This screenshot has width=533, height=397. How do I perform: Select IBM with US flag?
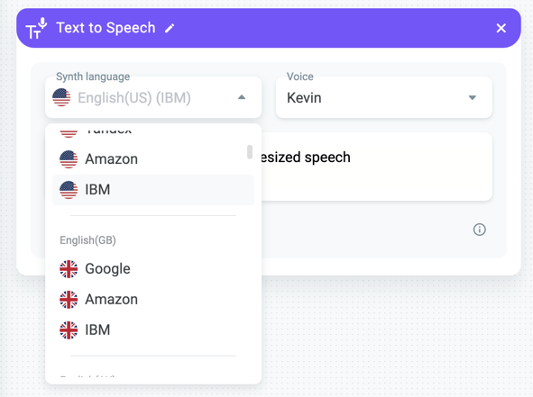pyautogui.click(x=153, y=190)
